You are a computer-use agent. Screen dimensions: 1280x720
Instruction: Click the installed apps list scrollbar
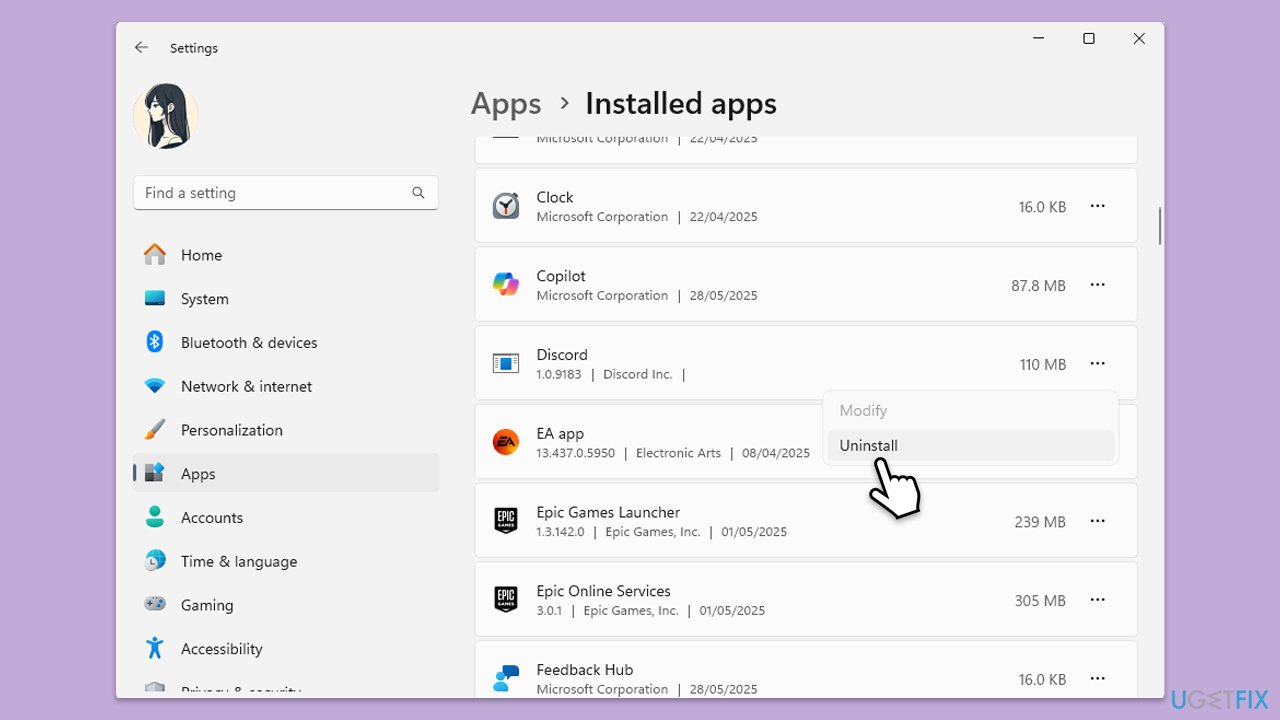pyautogui.click(x=1160, y=226)
